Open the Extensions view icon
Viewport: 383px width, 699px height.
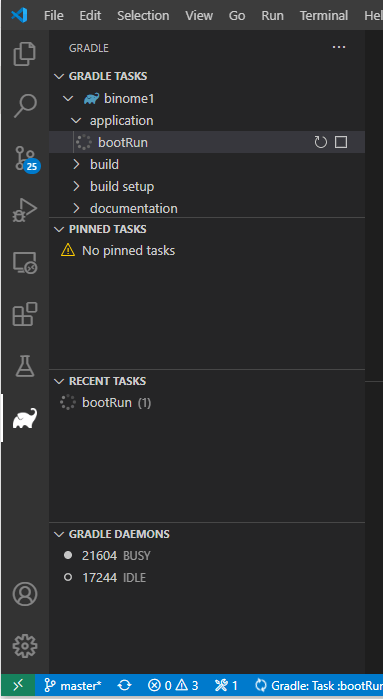[25, 314]
